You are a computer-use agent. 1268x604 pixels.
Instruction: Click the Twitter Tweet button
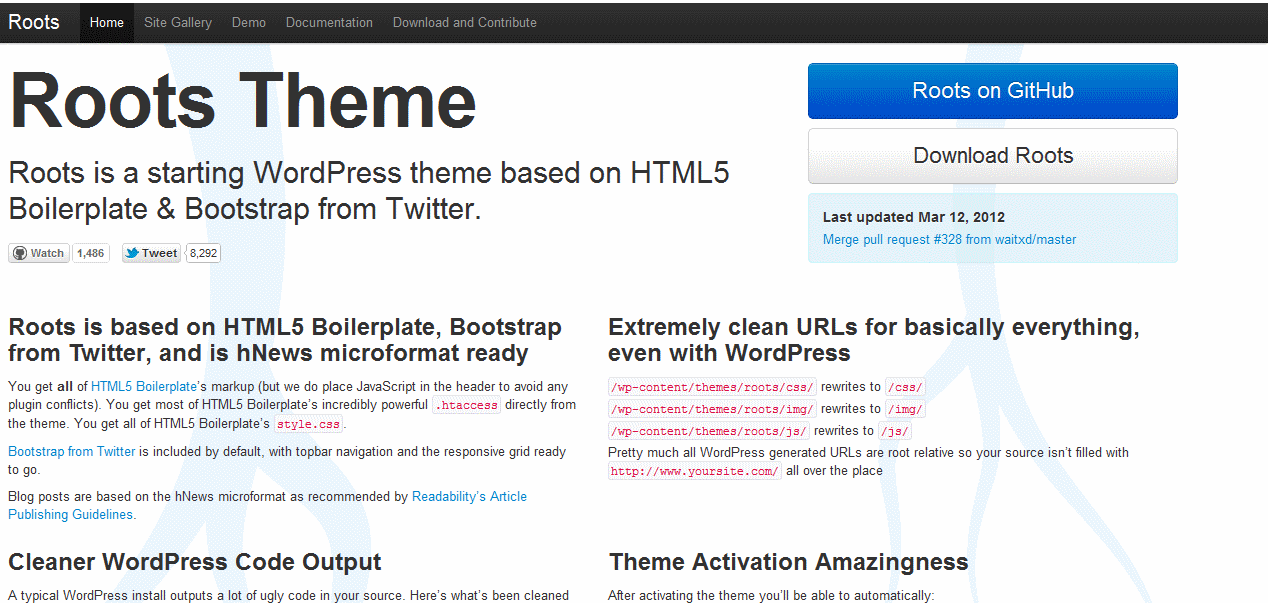click(150, 254)
